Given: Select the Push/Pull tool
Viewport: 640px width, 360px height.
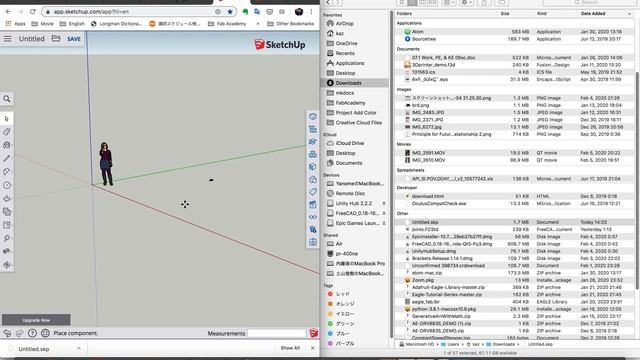Looking at the screenshot, I should click(7, 198).
